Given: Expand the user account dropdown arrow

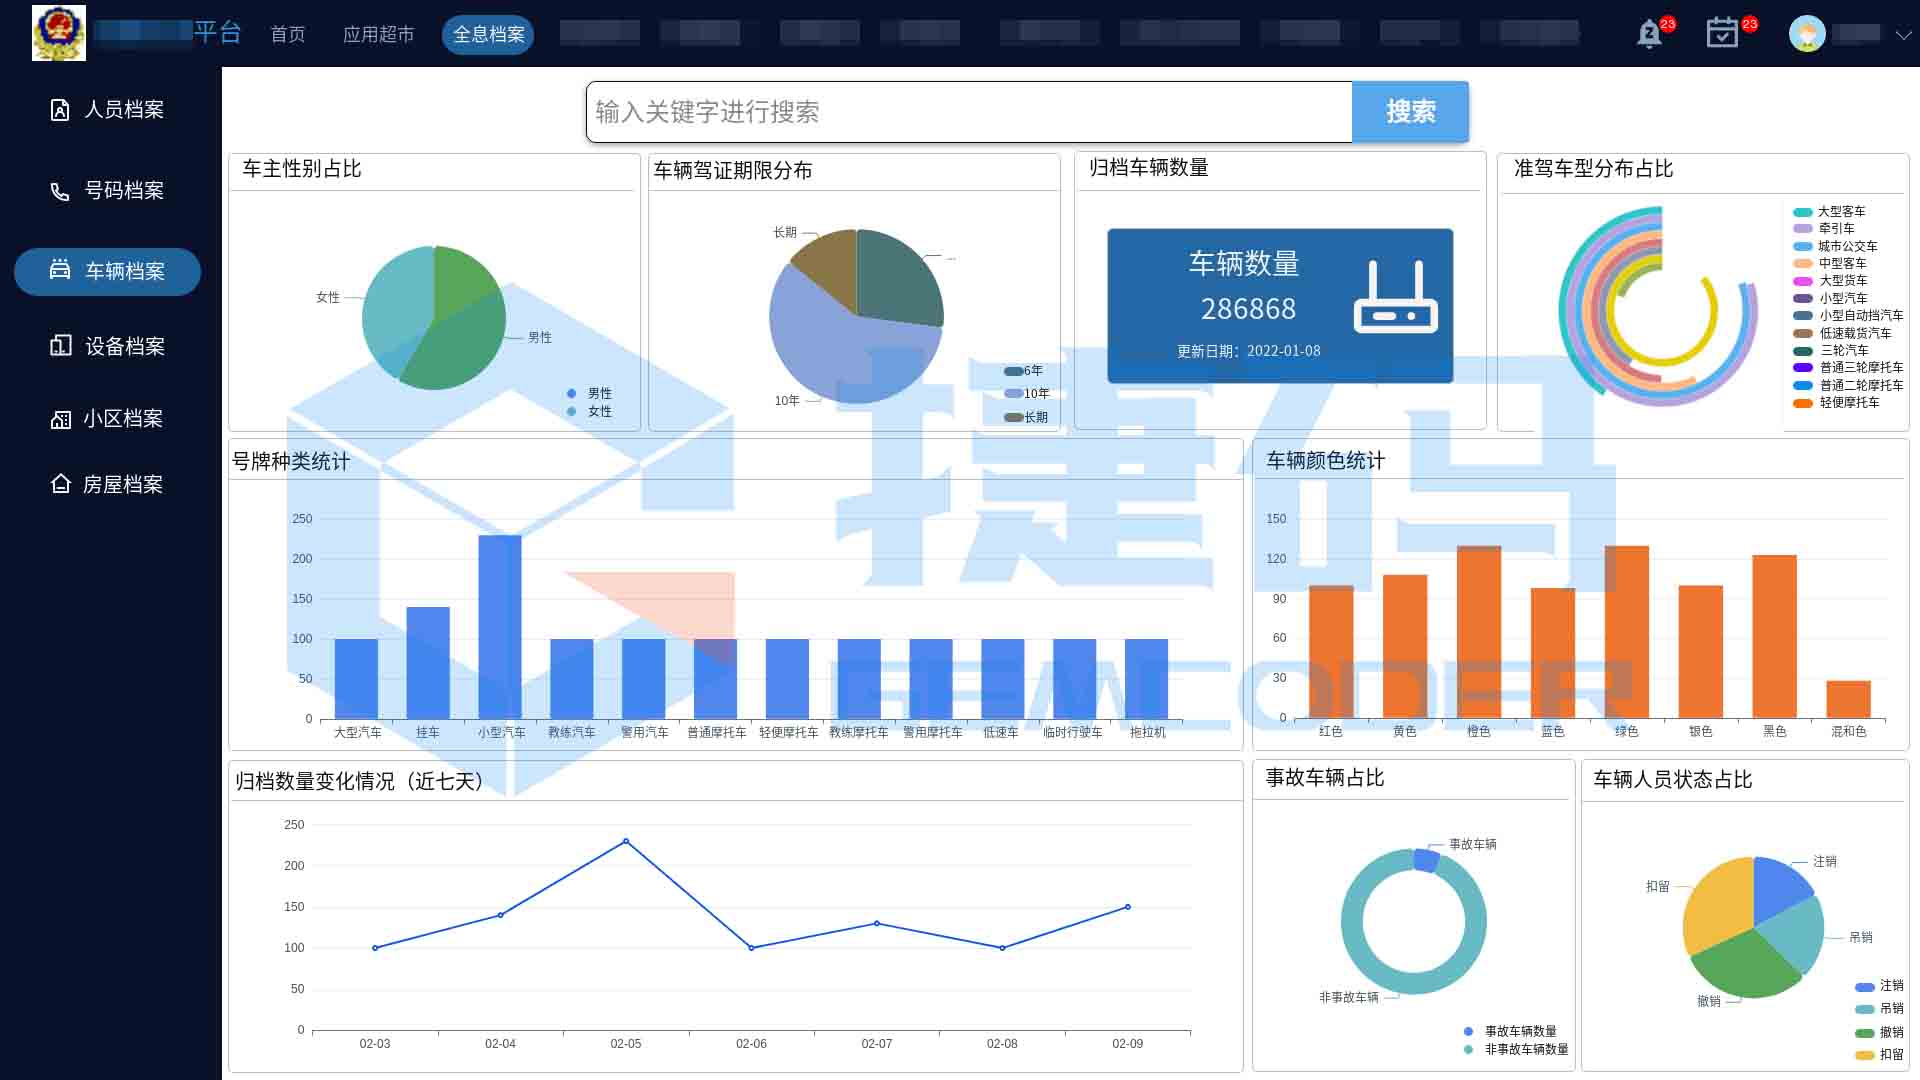Looking at the screenshot, I should click(x=1903, y=35).
